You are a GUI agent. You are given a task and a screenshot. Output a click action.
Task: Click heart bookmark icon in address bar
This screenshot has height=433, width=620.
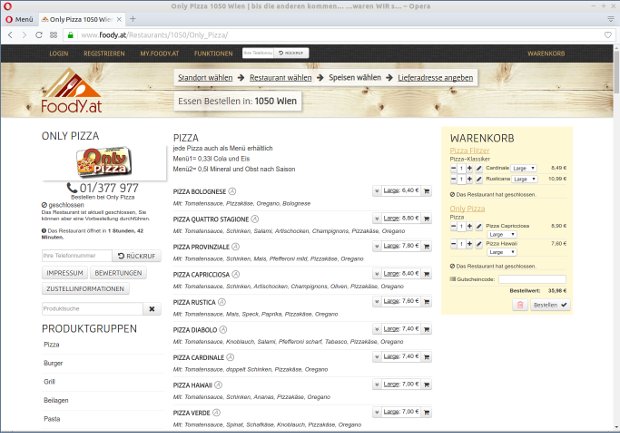(608, 35)
